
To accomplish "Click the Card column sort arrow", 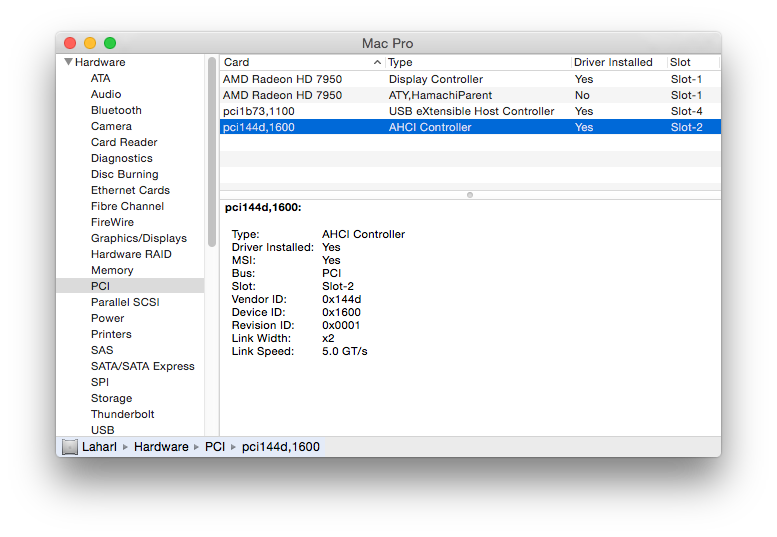I will point(377,62).
